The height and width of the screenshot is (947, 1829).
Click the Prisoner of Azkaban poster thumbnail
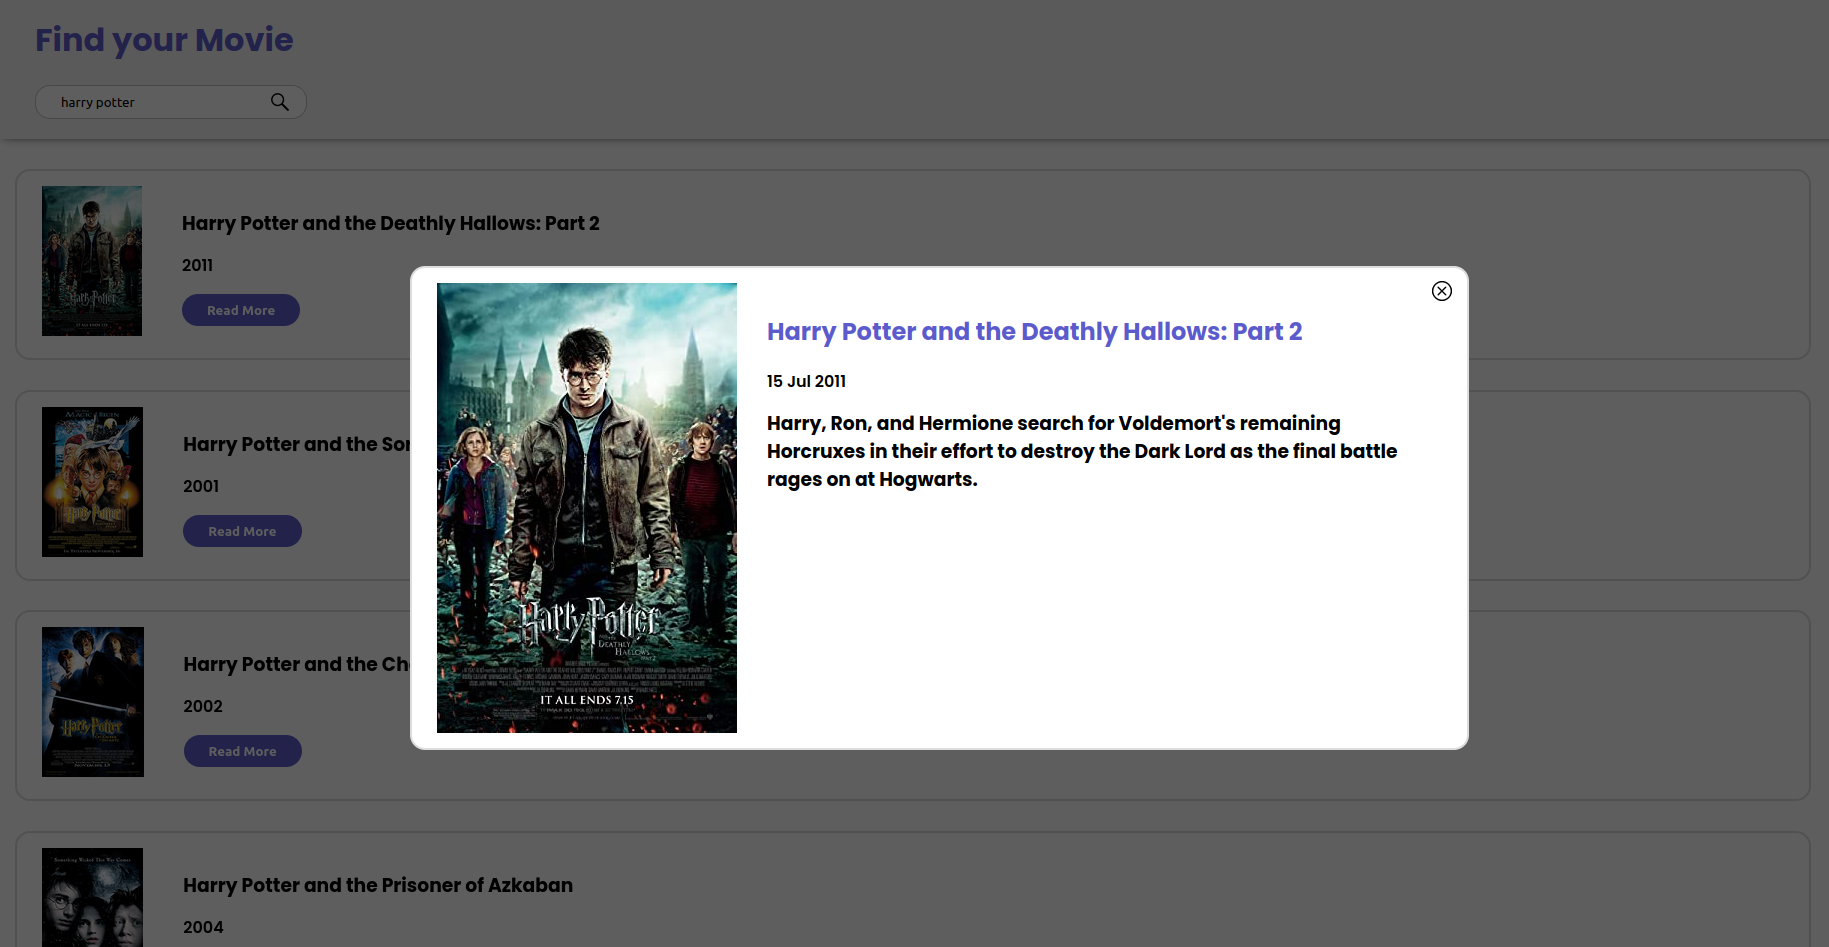click(92, 897)
